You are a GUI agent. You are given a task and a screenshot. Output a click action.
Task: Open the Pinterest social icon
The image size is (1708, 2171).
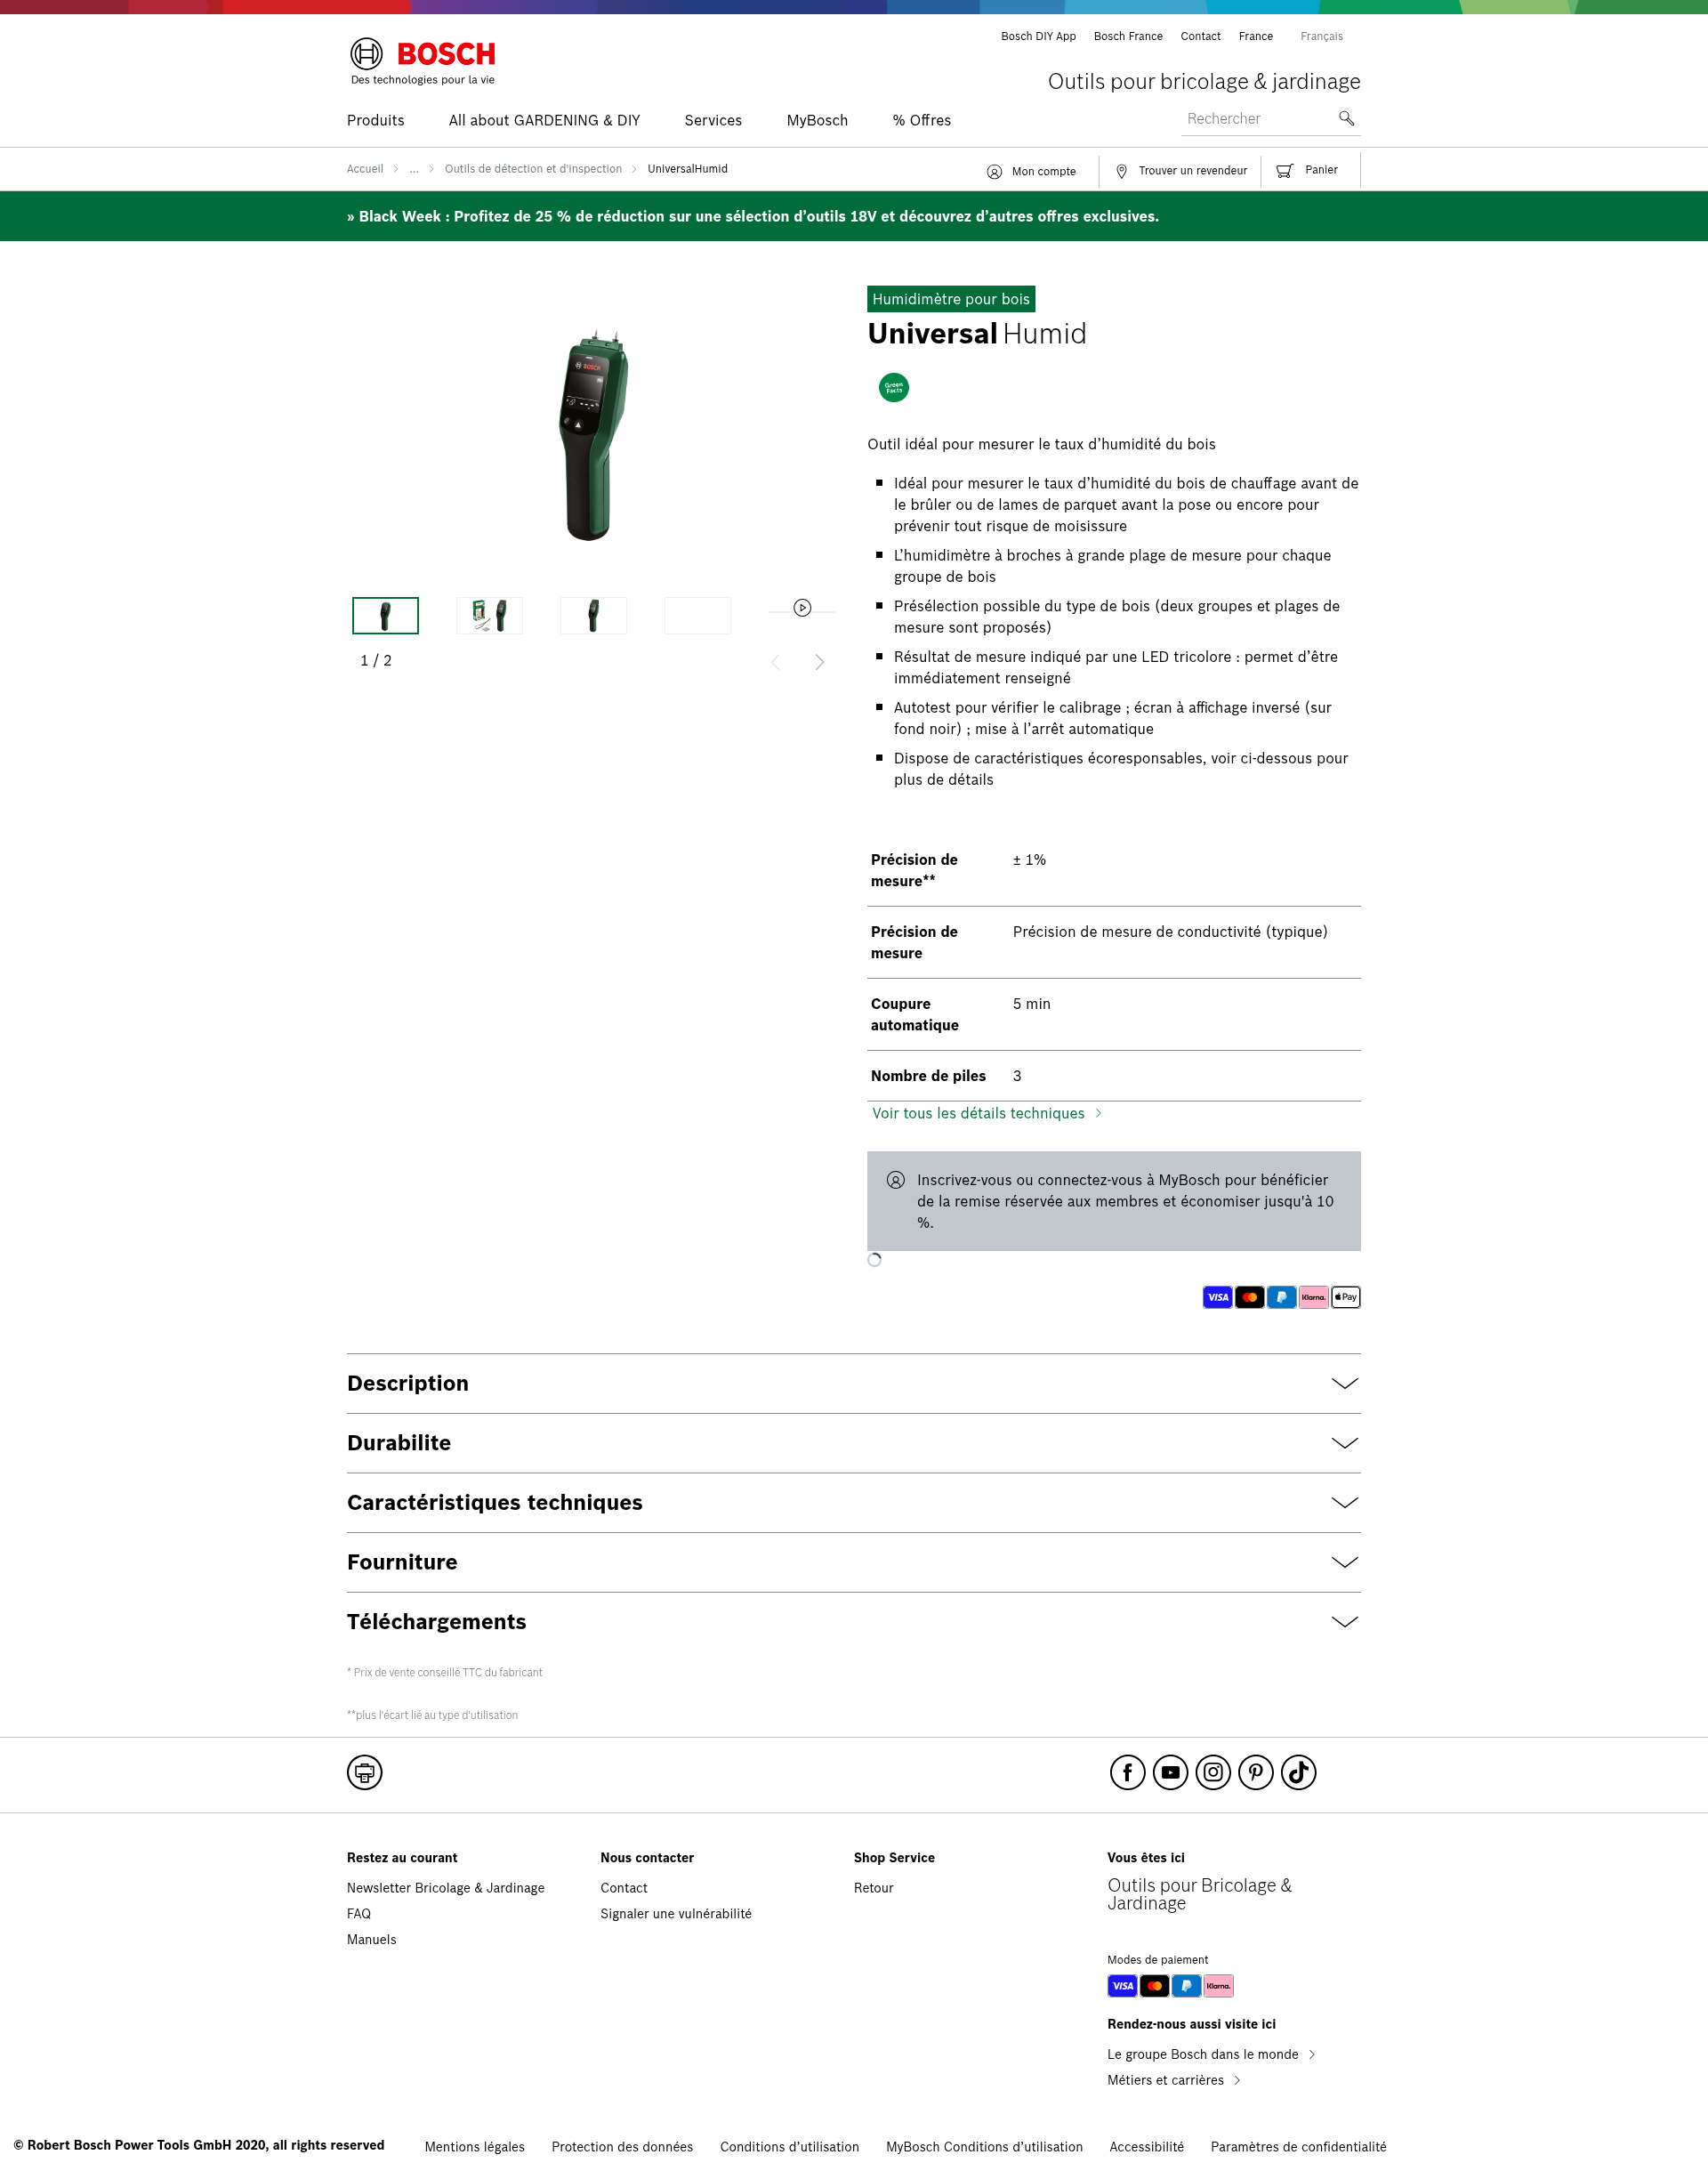tap(1256, 1772)
